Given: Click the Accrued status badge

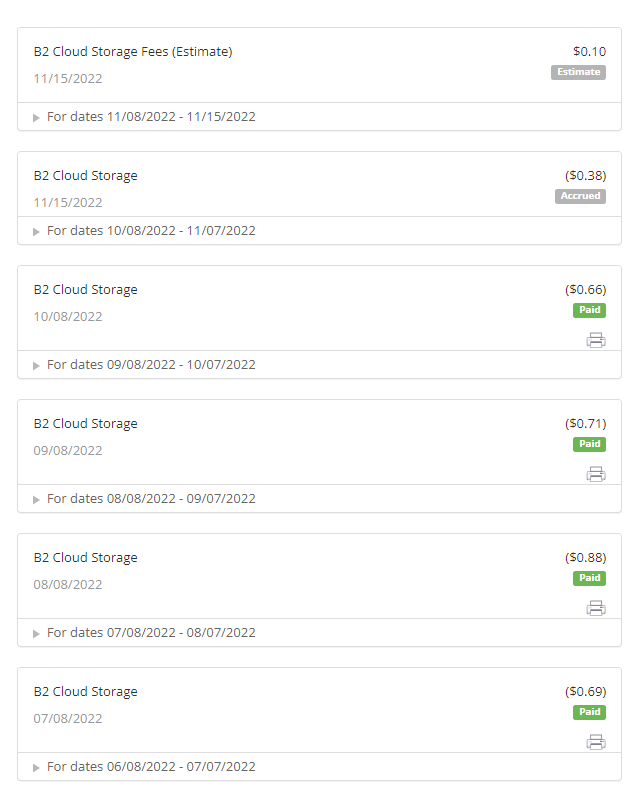Looking at the screenshot, I should pos(581,196).
